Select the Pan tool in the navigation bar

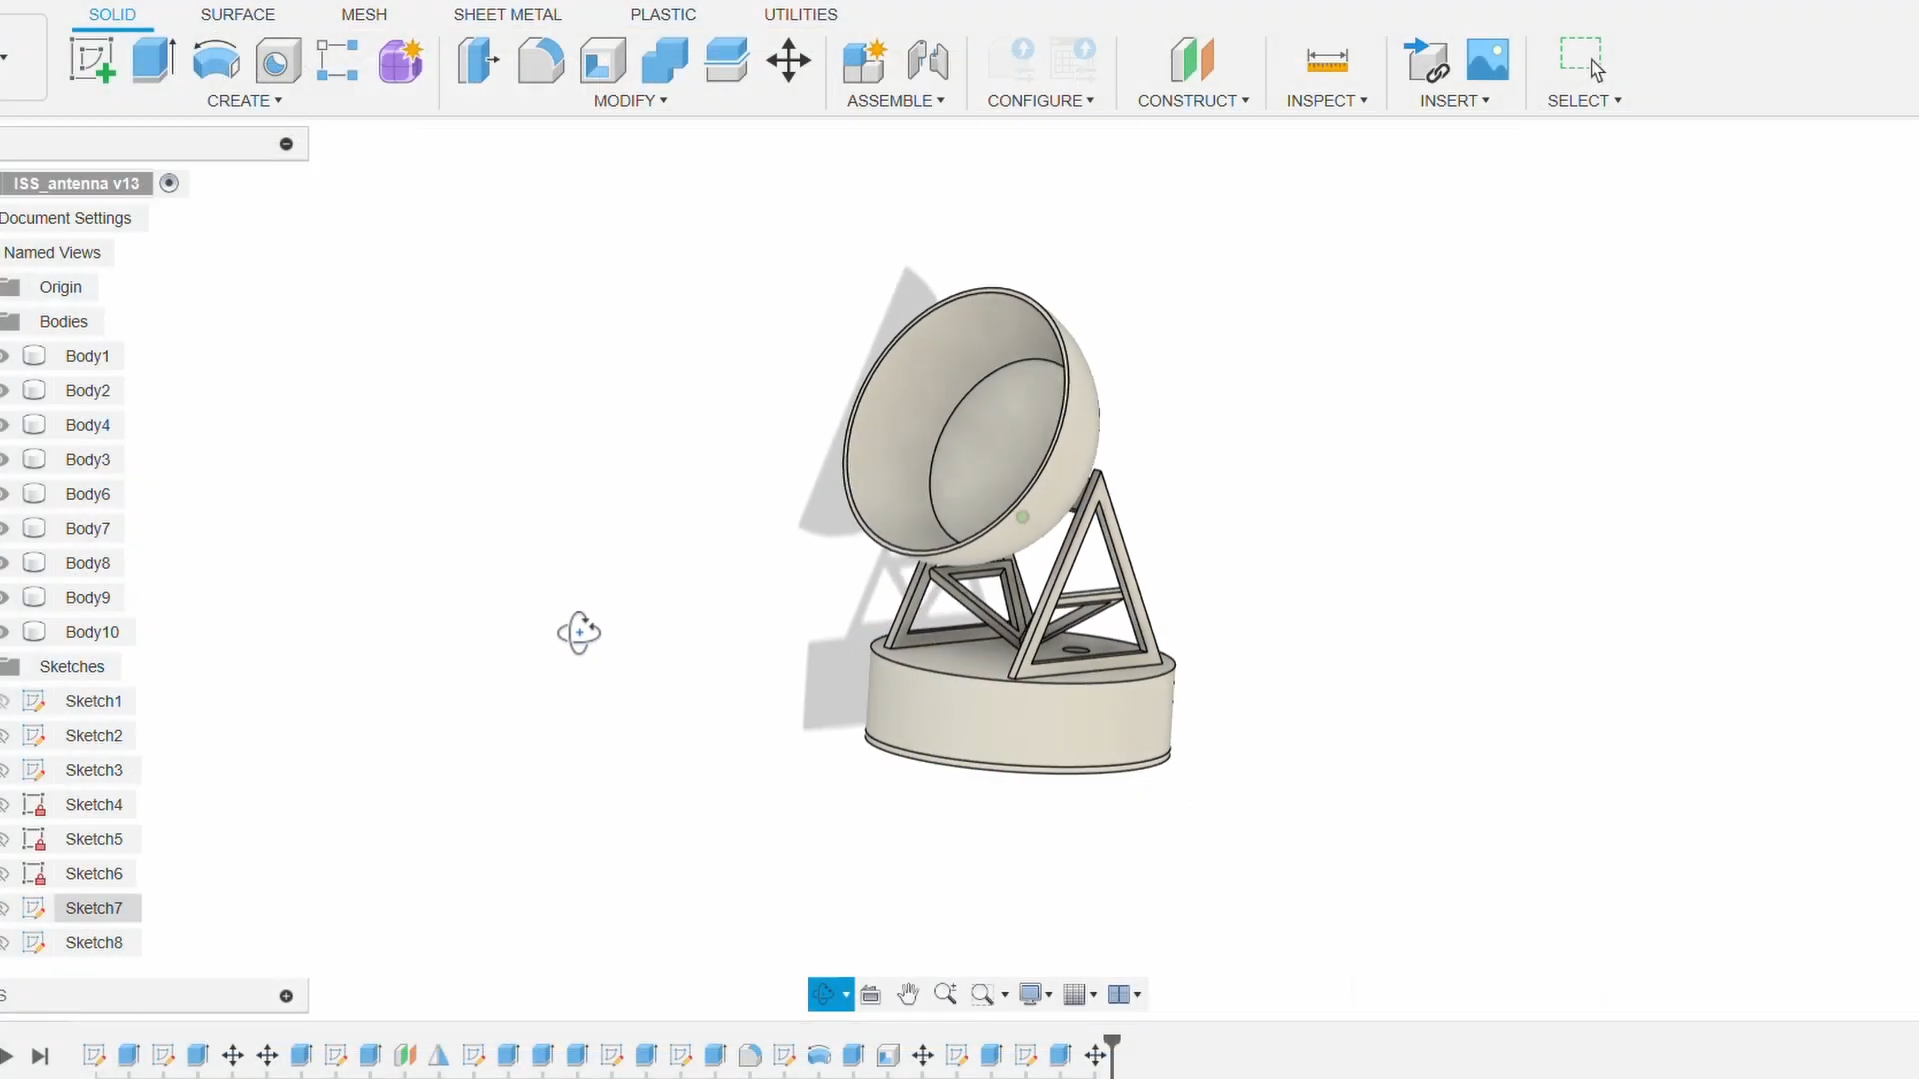(908, 994)
